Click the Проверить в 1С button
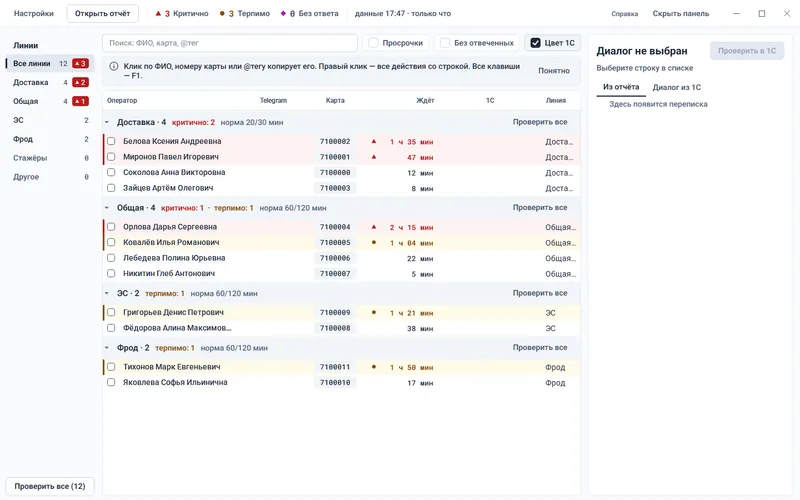This screenshot has width=800, height=500. click(747, 51)
